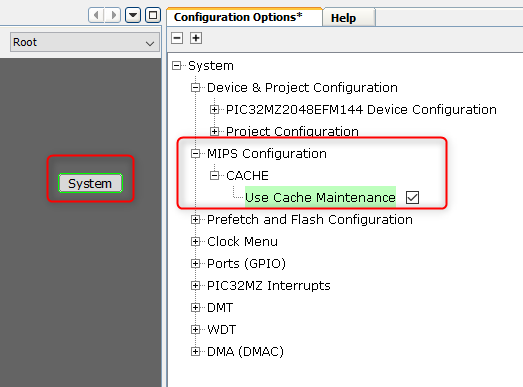Viewport: 523px width, 387px height.
Task: Select the CACHE label
Action: 247,176
